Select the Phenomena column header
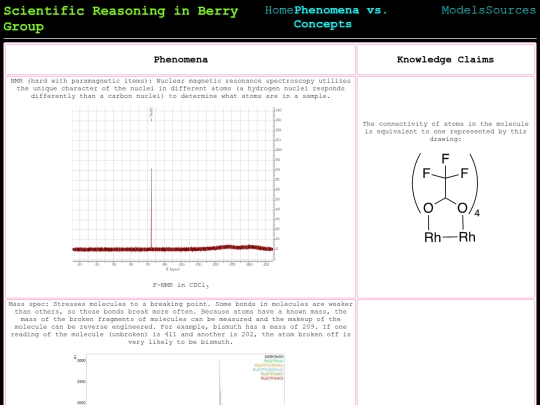The height and width of the screenshot is (405, 540). 180,60
